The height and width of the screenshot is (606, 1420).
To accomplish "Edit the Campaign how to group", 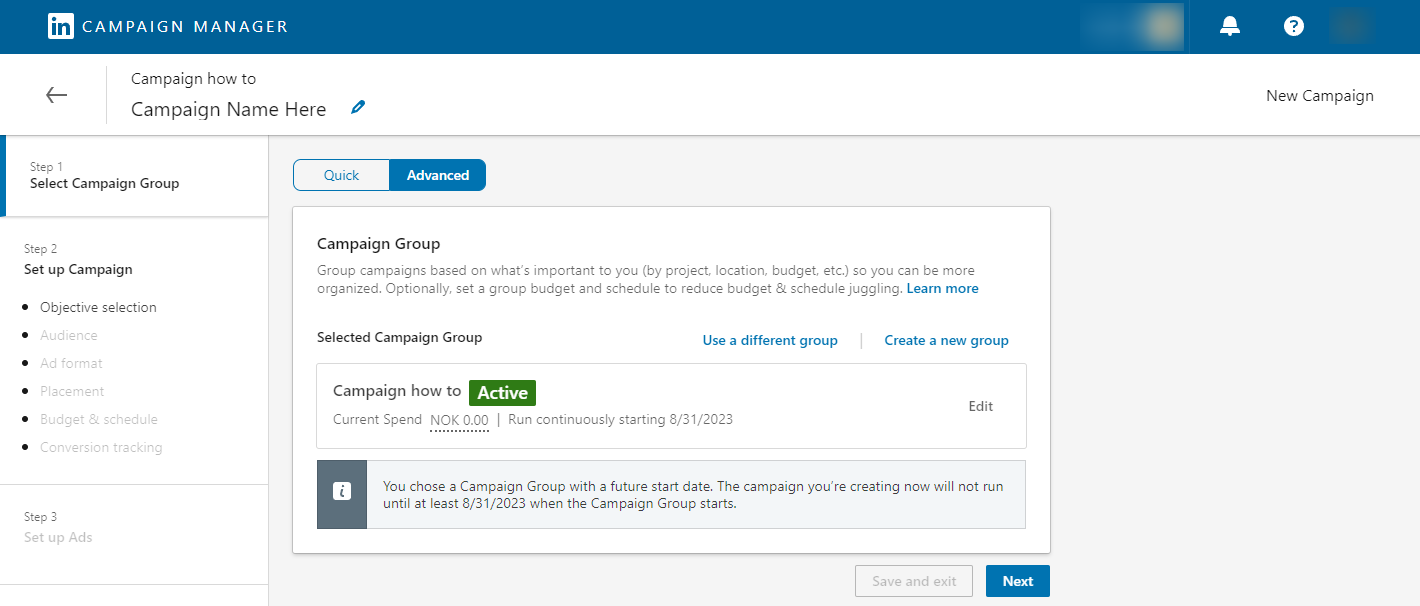I will click(979, 406).
